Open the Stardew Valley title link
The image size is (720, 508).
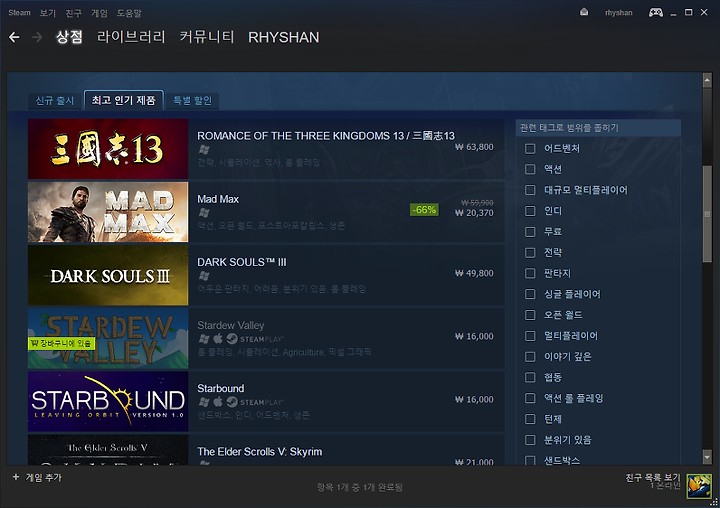point(231,325)
